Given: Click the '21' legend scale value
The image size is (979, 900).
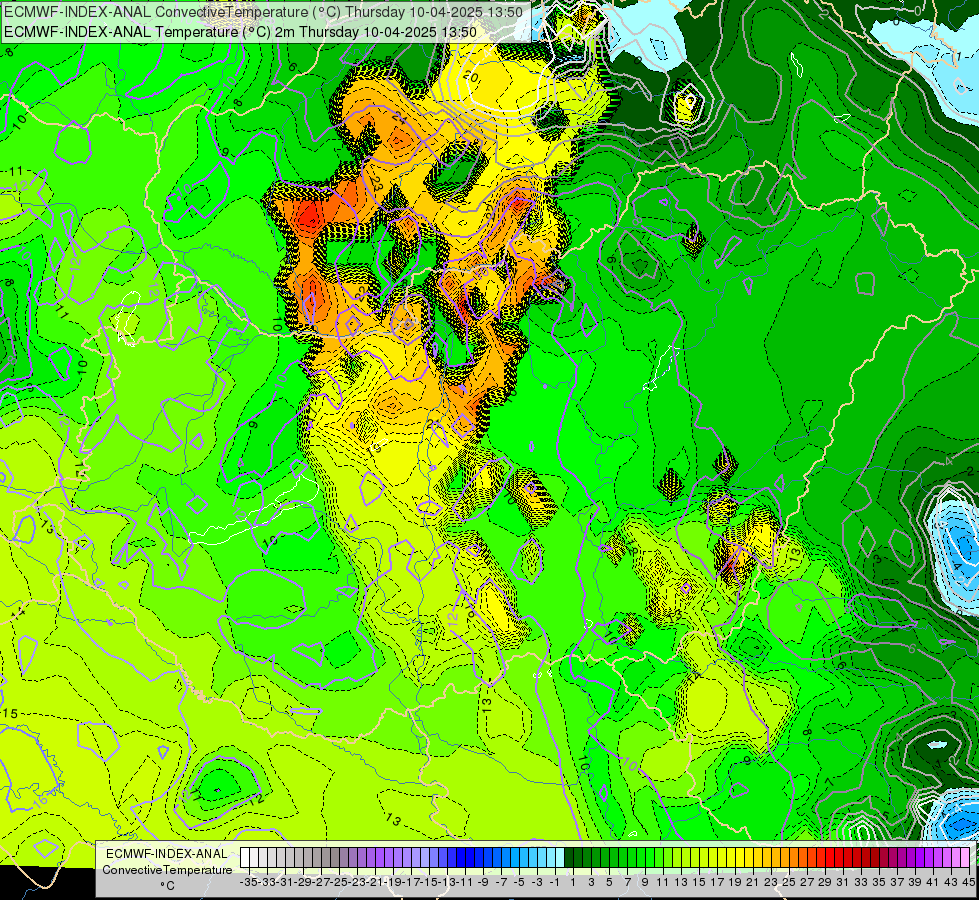Looking at the screenshot, I should tap(753, 883).
